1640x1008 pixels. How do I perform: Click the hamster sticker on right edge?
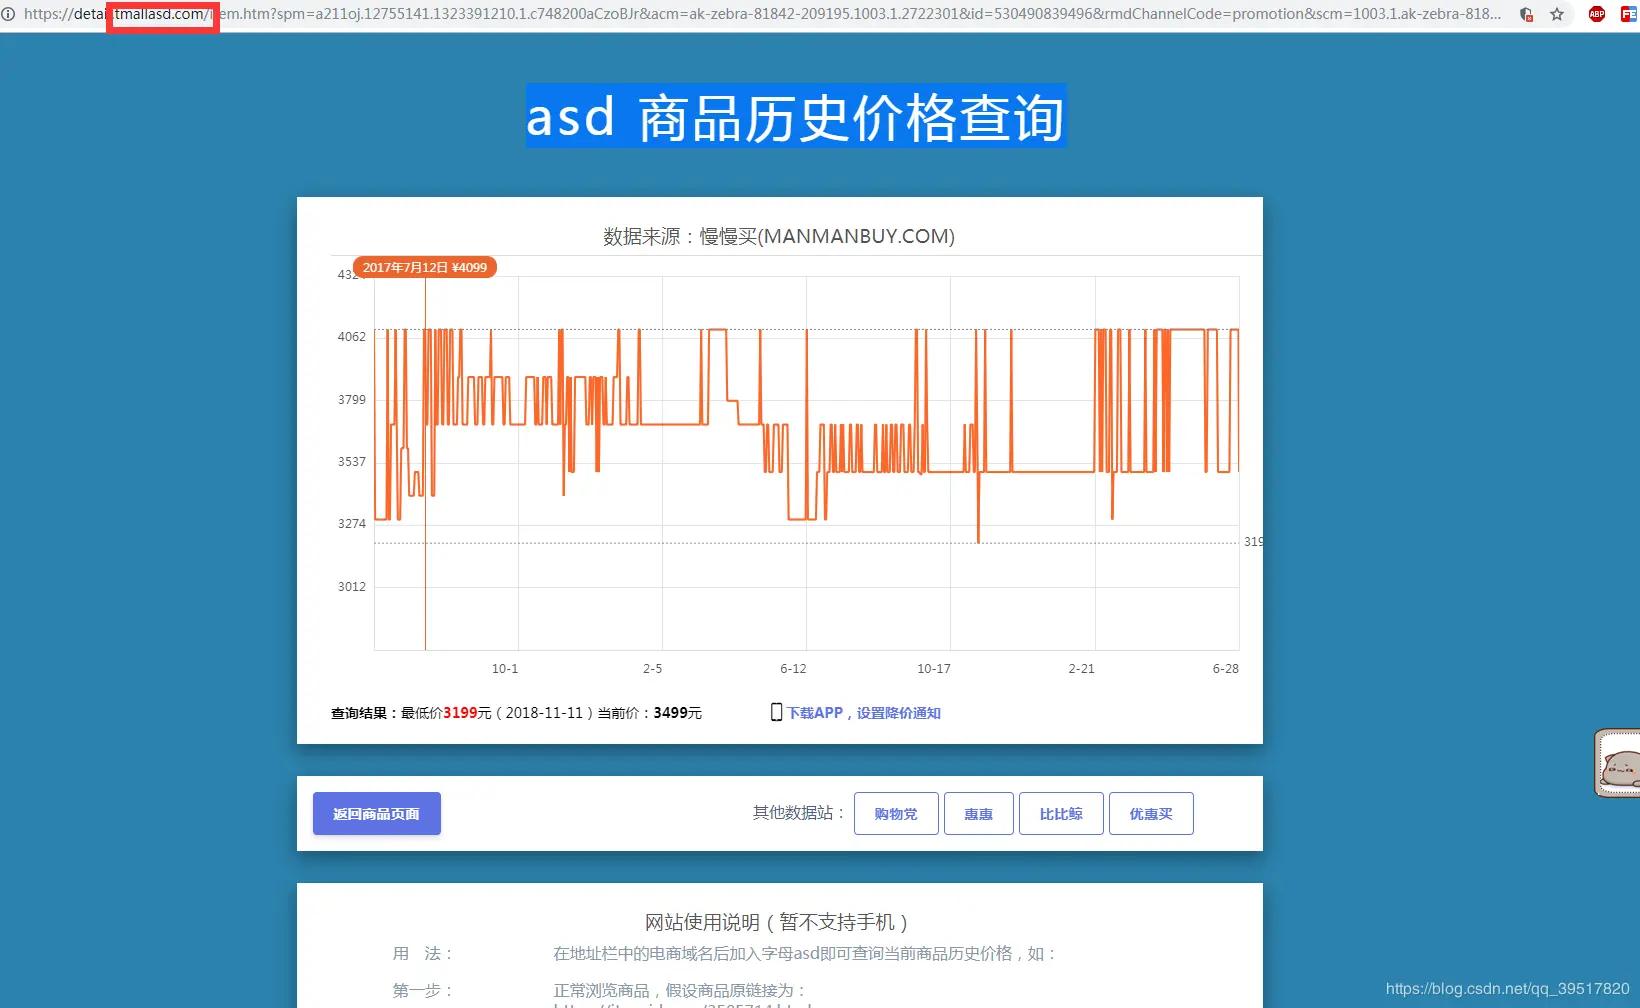coord(1618,762)
